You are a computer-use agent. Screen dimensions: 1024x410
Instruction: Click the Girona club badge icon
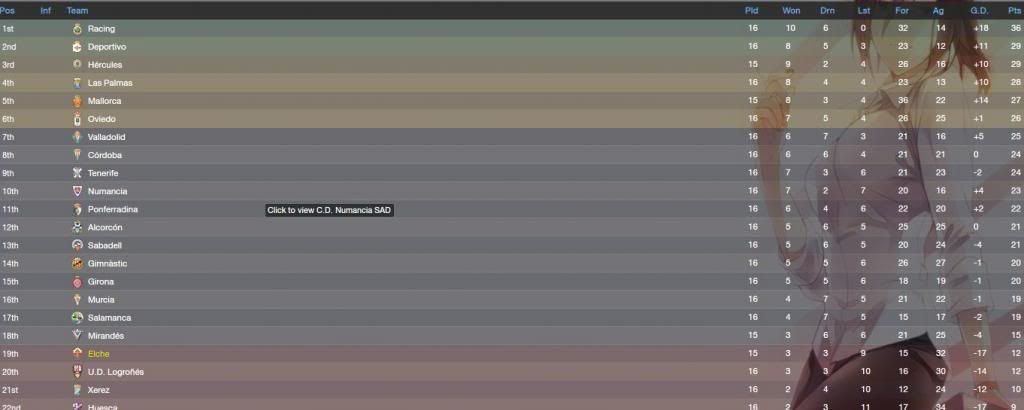pyautogui.click(x=77, y=282)
